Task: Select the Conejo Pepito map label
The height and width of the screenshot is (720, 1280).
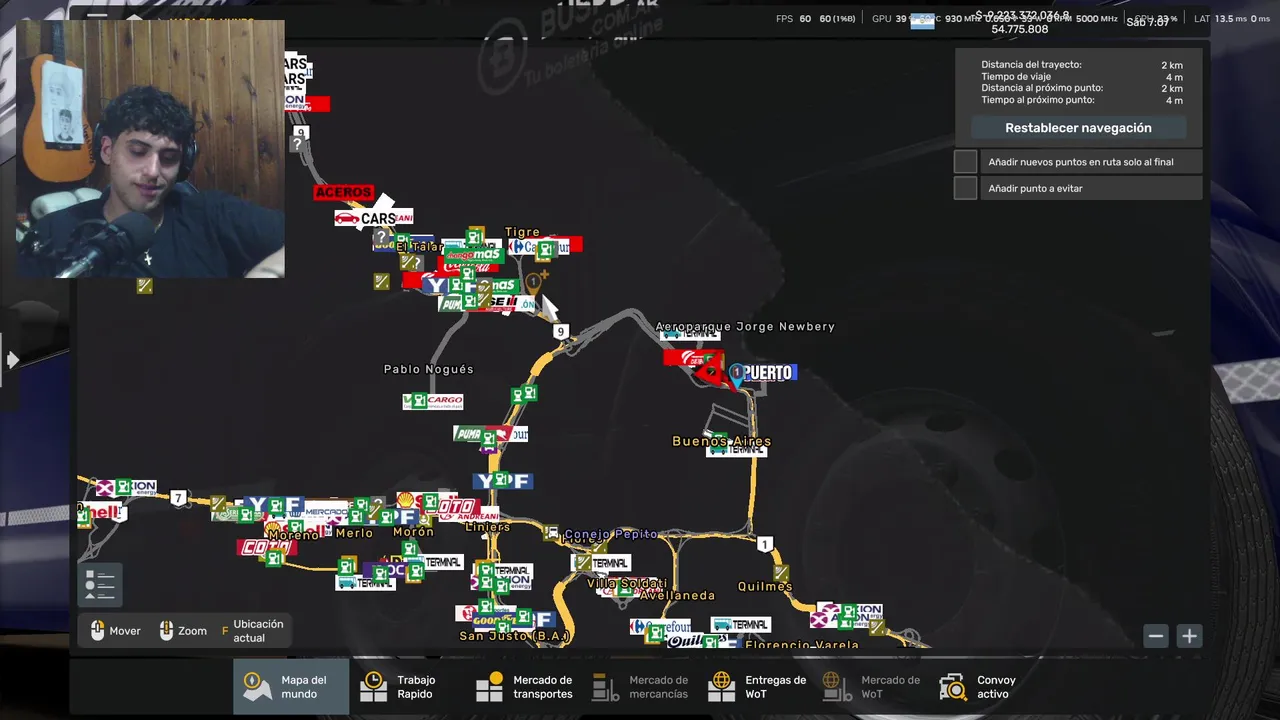Action: [x=611, y=534]
